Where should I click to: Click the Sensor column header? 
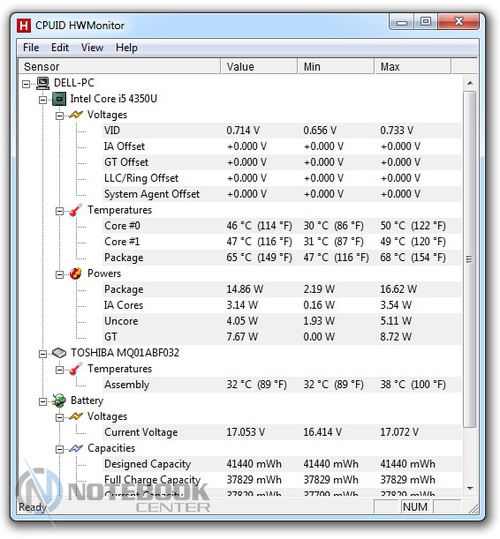point(120,66)
